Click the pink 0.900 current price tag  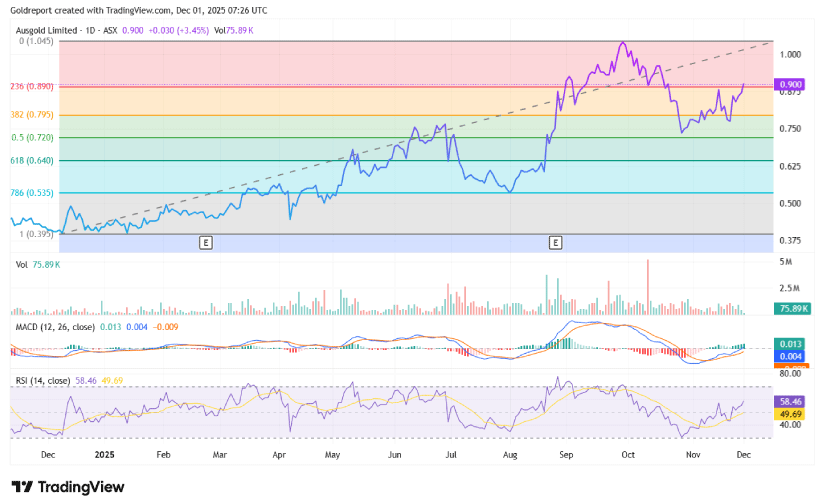click(x=791, y=84)
